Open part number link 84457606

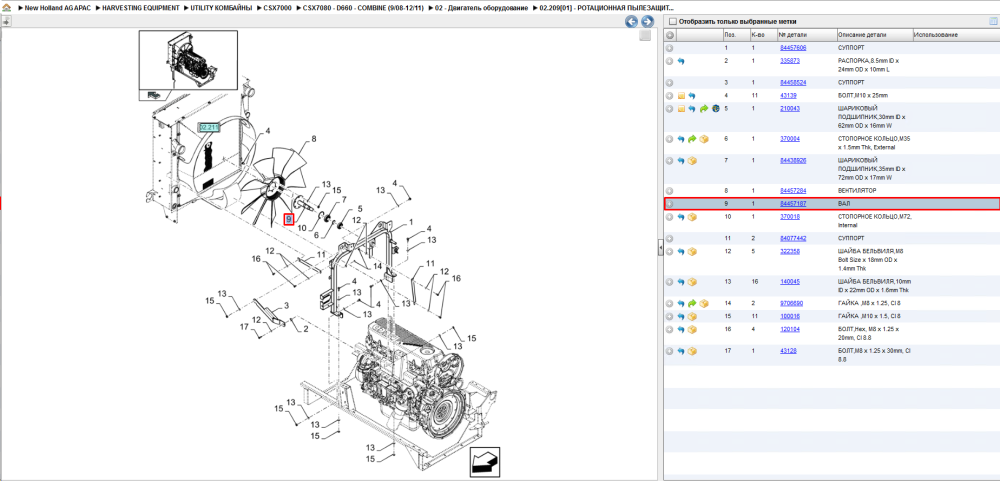click(x=793, y=48)
